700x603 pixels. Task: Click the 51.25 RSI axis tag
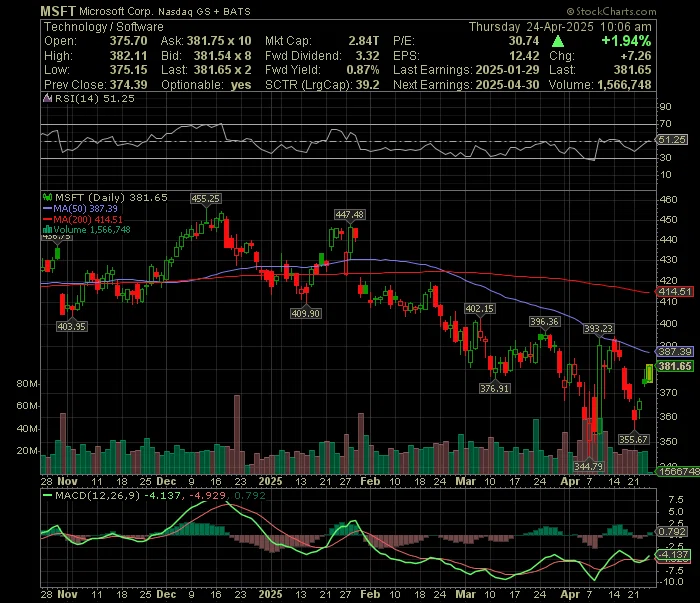(x=672, y=140)
